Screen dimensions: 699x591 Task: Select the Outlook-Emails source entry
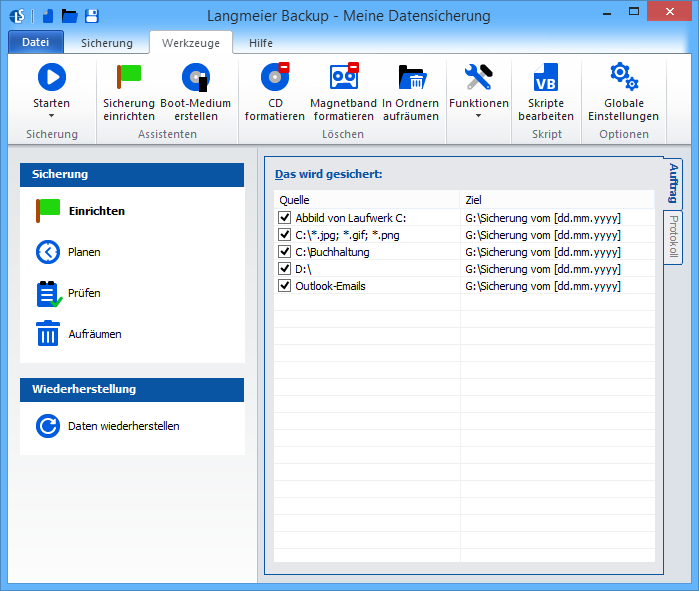pyautogui.click(x=330, y=286)
